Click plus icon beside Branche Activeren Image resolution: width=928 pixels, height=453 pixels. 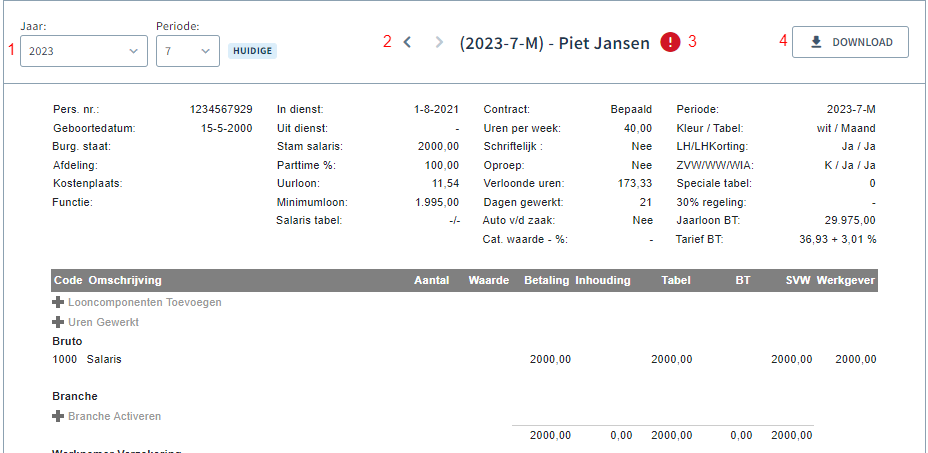(x=58, y=416)
